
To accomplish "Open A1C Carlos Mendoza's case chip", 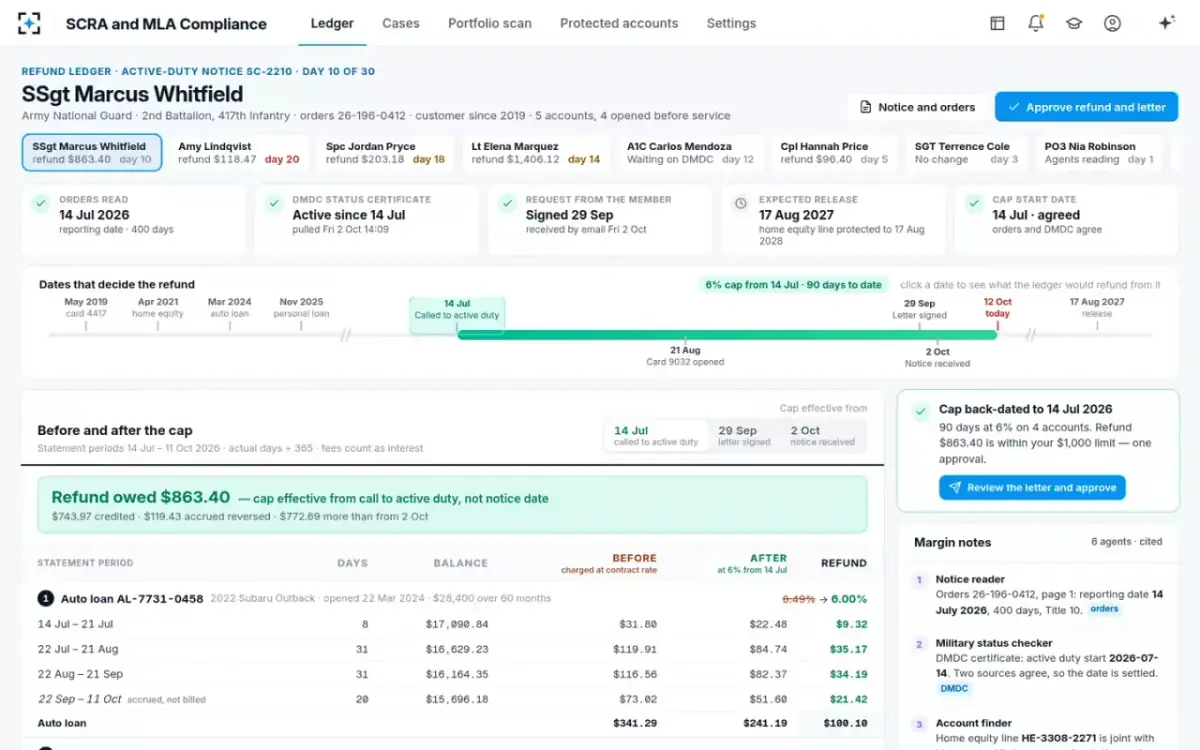I will coord(691,153).
